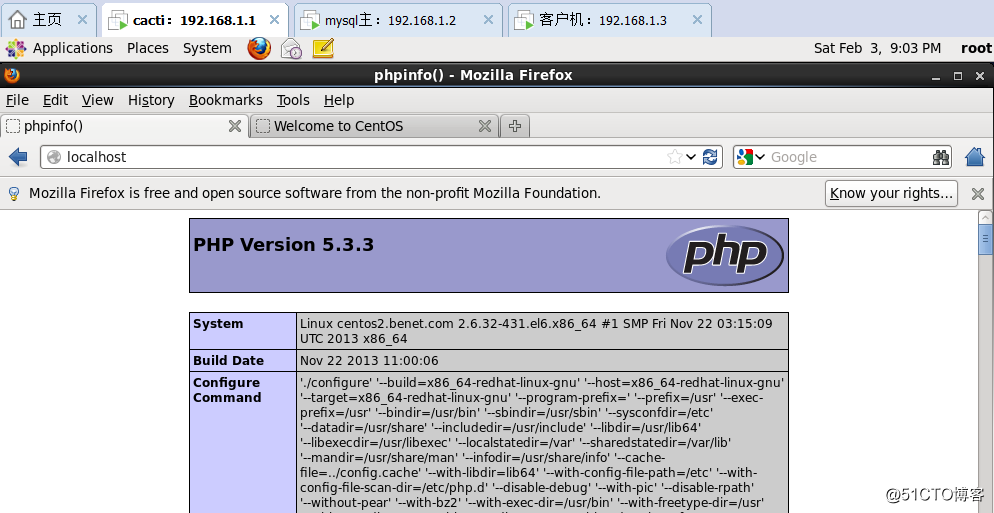Switch to the 主页 VM tab
The width and height of the screenshot is (994, 513).
[48, 20]
